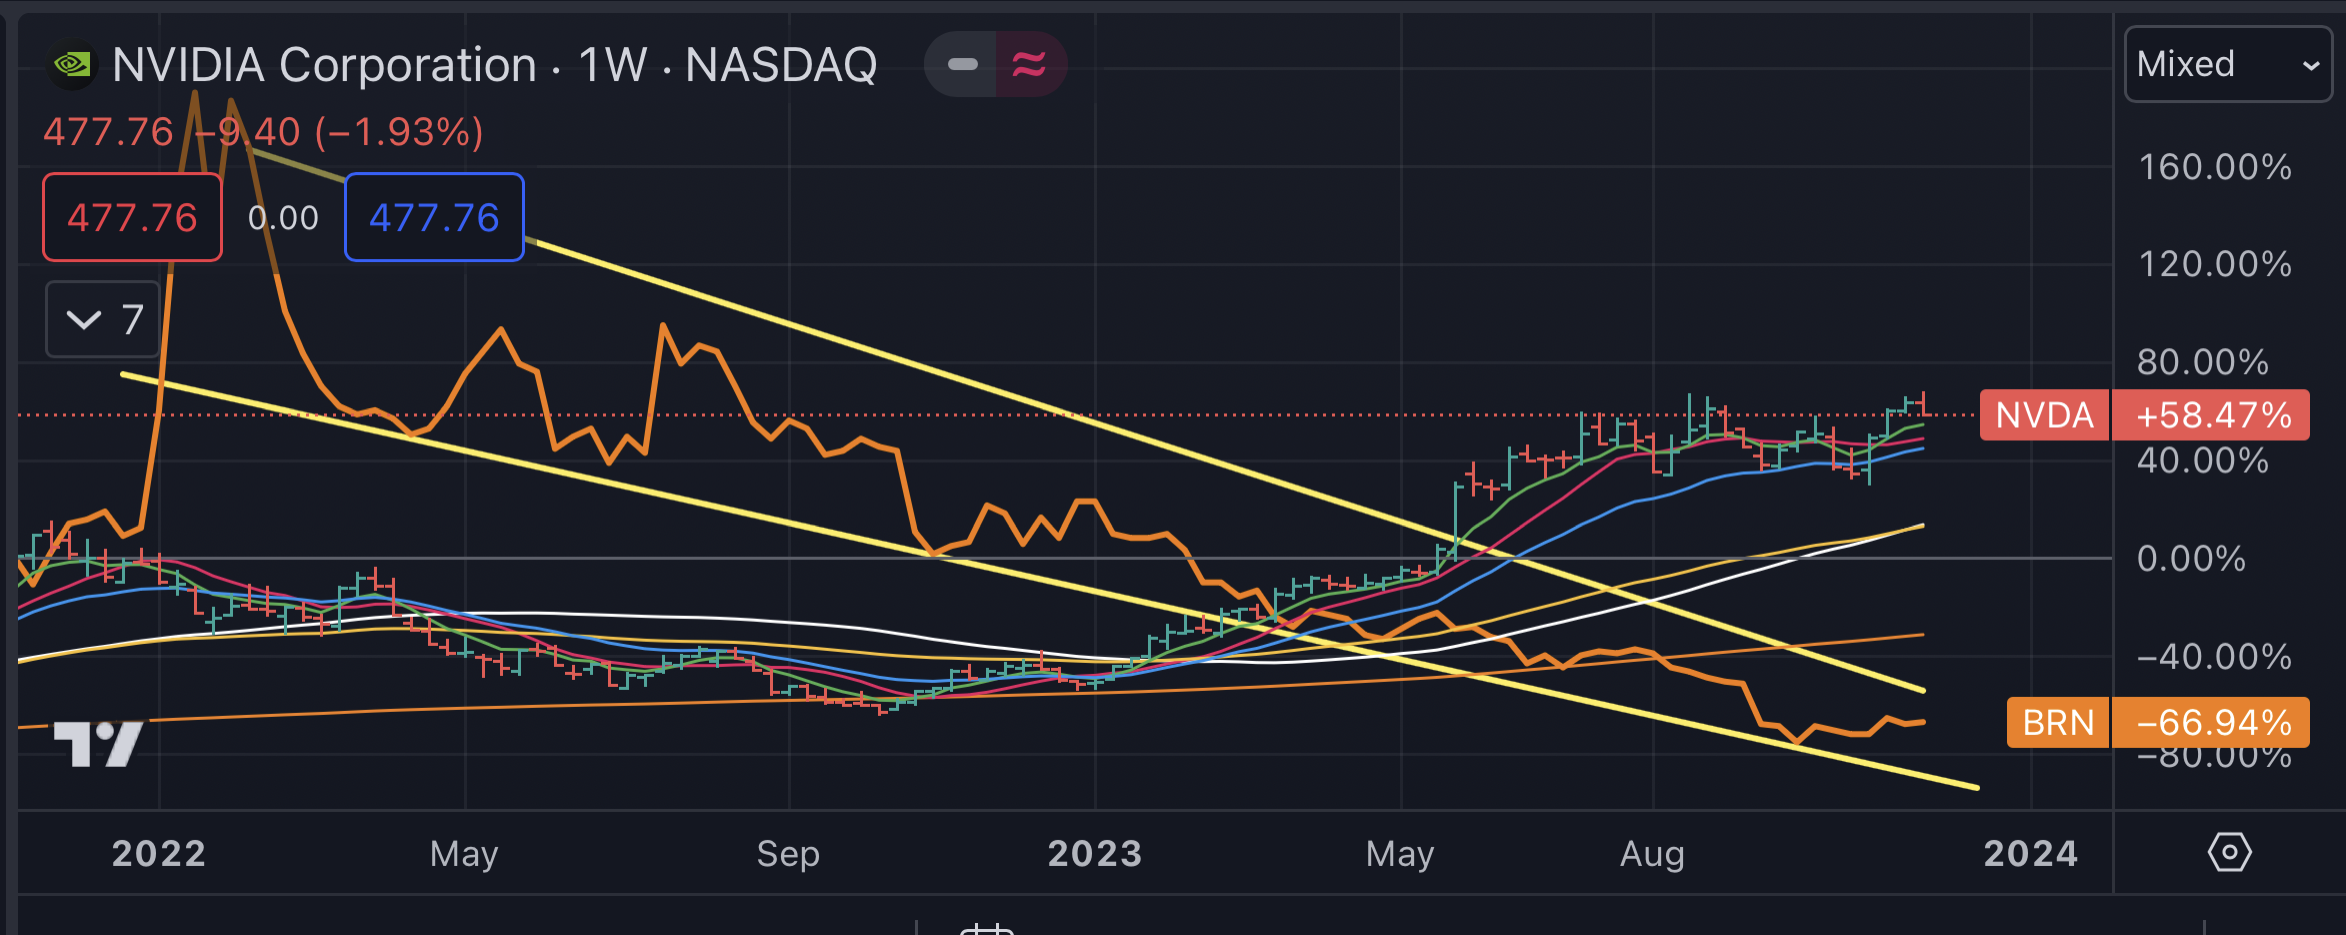The height and width of the screenshot is (935, 2346).
Task: Click the red price change text -9.40 (-1.93%)
Action: [340, 132]
